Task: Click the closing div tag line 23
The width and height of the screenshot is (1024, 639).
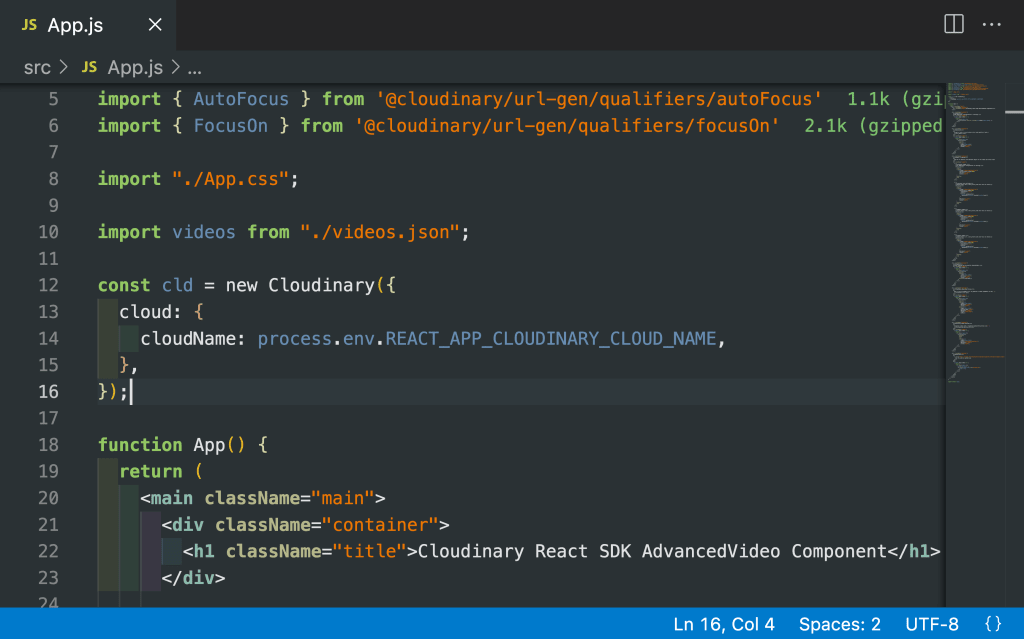Action: tap(193, 578)
